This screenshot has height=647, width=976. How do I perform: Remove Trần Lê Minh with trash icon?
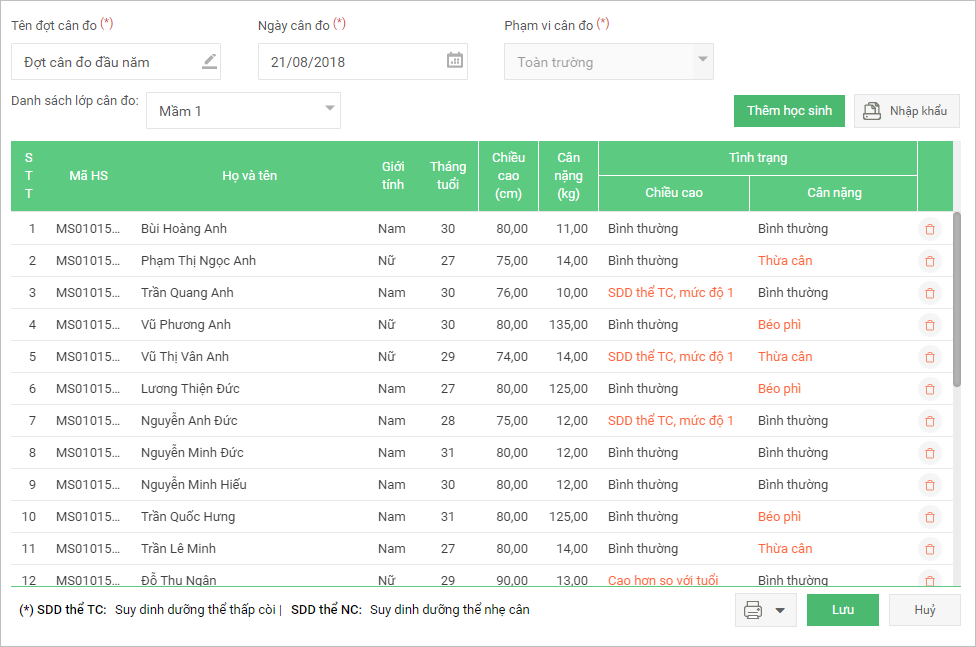(x=930, y=549)
